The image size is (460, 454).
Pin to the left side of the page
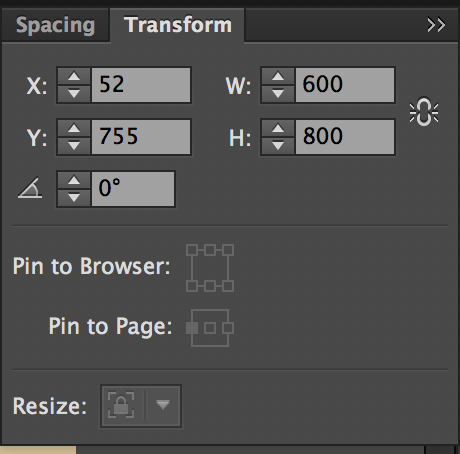[x=192, y=328]
